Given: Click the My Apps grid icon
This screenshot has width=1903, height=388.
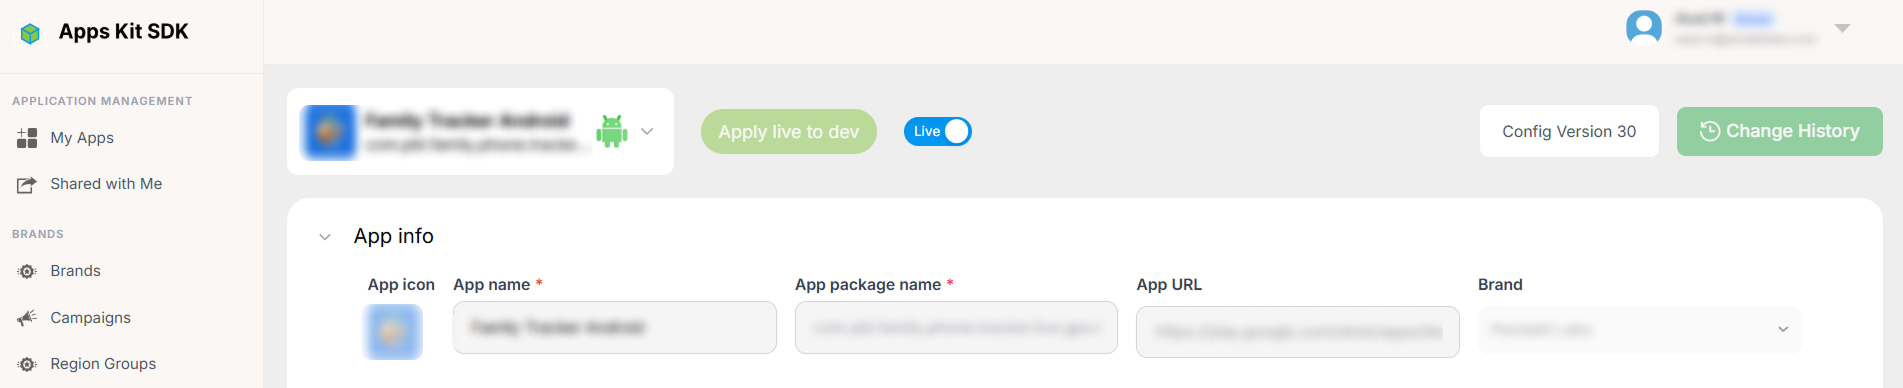Looking at the screenshot, I should pos(27,138).
